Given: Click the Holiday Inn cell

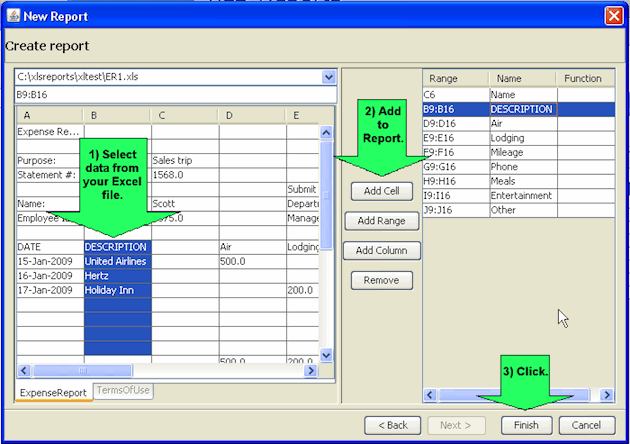Looking at the screenshot, I should coord(117,291).
